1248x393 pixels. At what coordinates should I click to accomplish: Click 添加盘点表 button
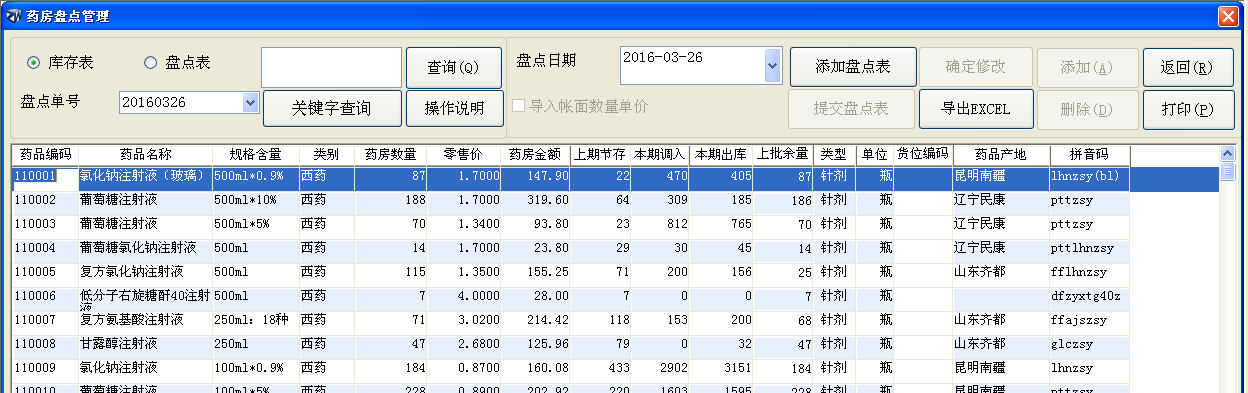click(852, 67)
